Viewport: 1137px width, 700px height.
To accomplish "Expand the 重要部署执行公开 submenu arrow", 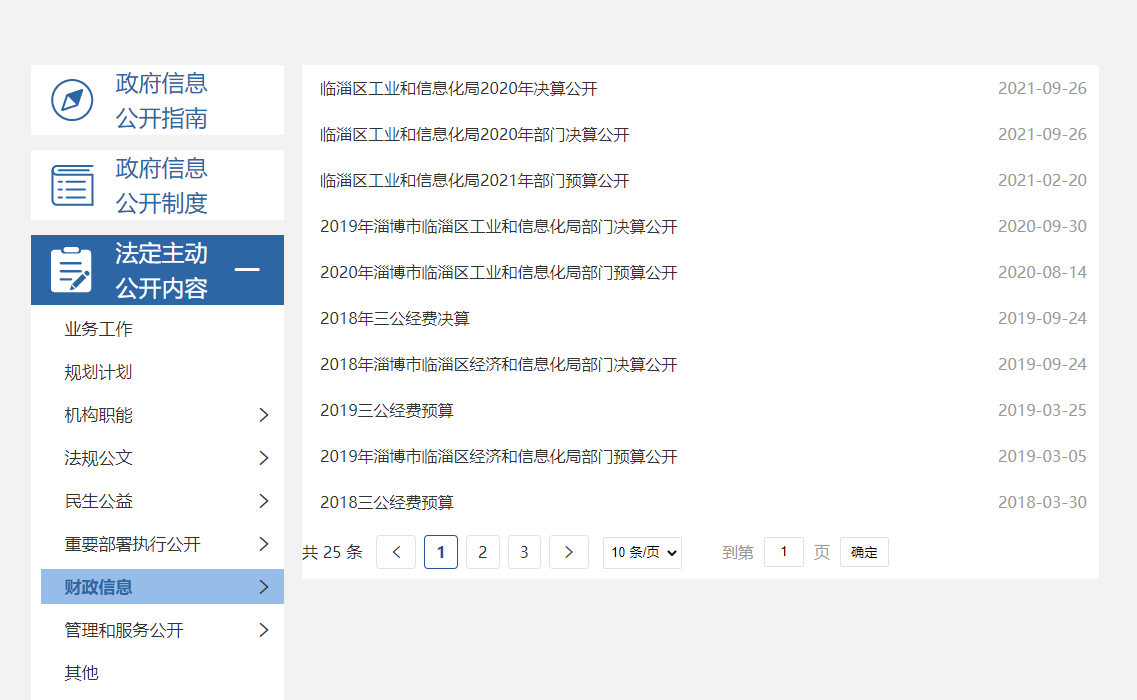I will (264, 544).
